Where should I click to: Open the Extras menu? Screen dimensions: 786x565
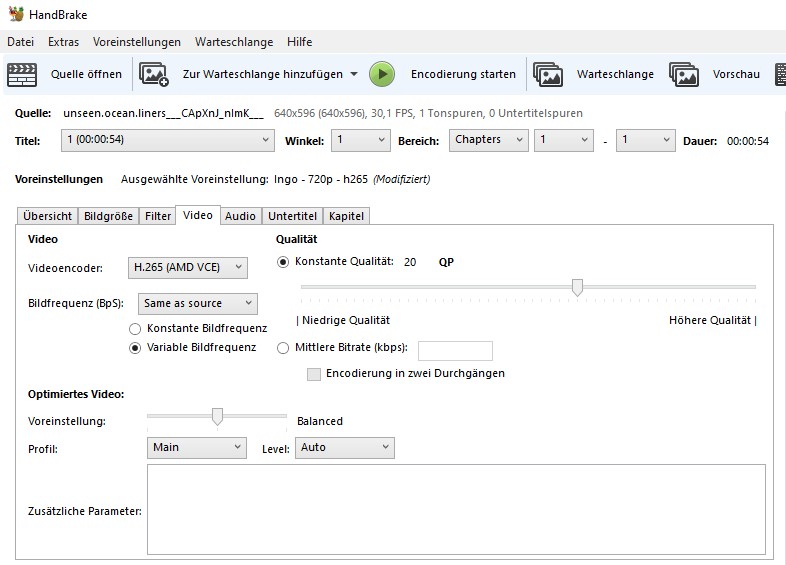(63, 42)
